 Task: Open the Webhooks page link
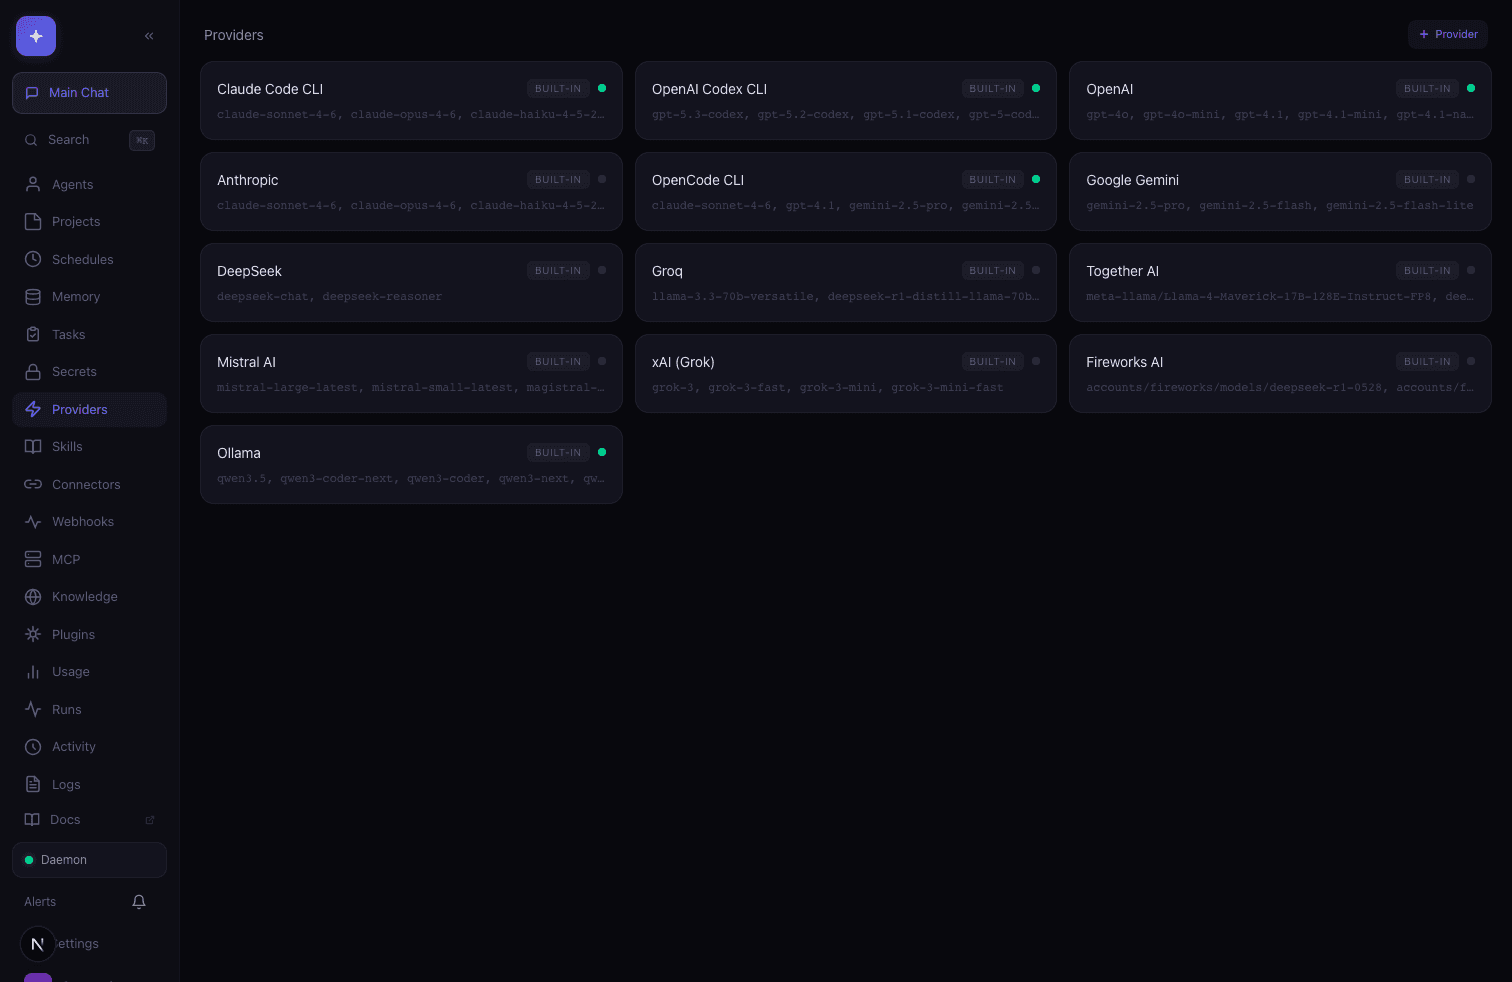(x=89, y=522)
